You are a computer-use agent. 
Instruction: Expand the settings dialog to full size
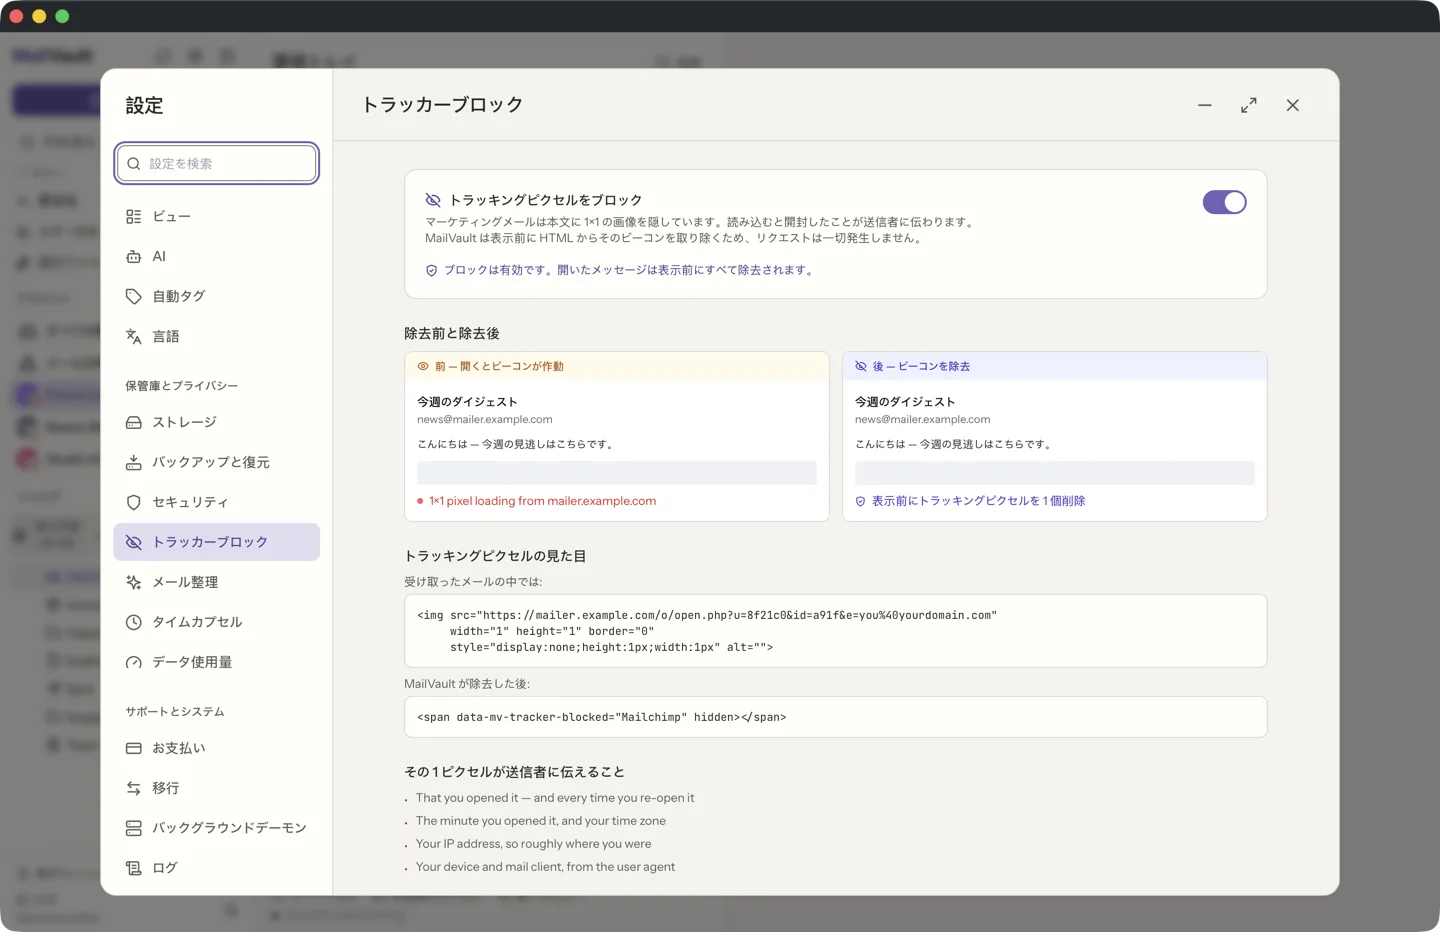point(1249,105)
